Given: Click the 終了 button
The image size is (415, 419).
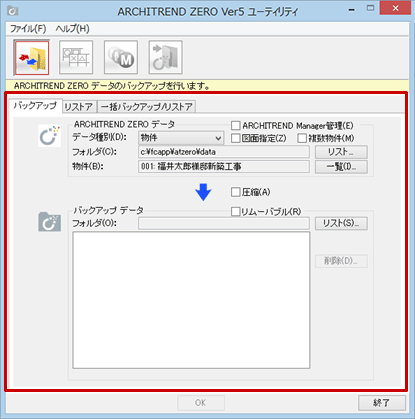Looking at the screenshot, I should (382, 403).
